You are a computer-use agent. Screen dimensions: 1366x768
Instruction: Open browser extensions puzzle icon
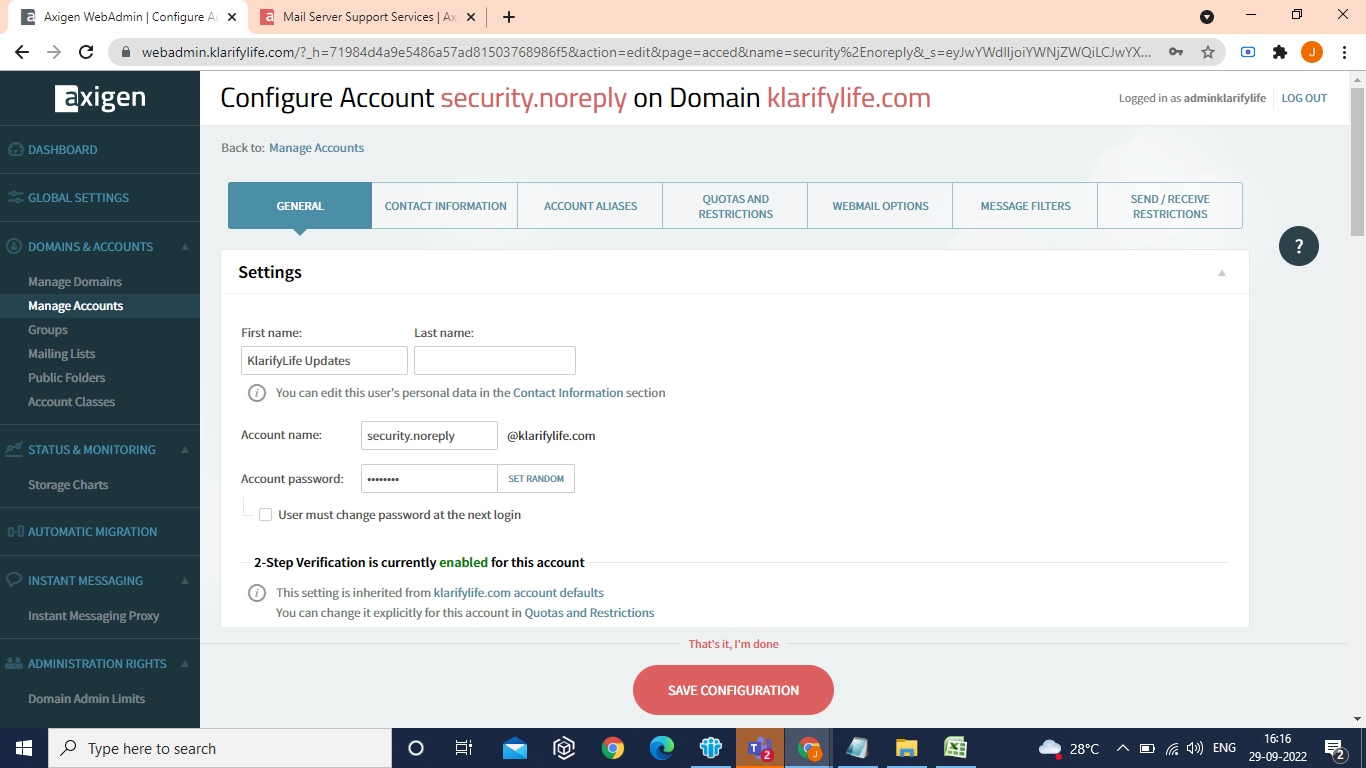point(1280,52)
